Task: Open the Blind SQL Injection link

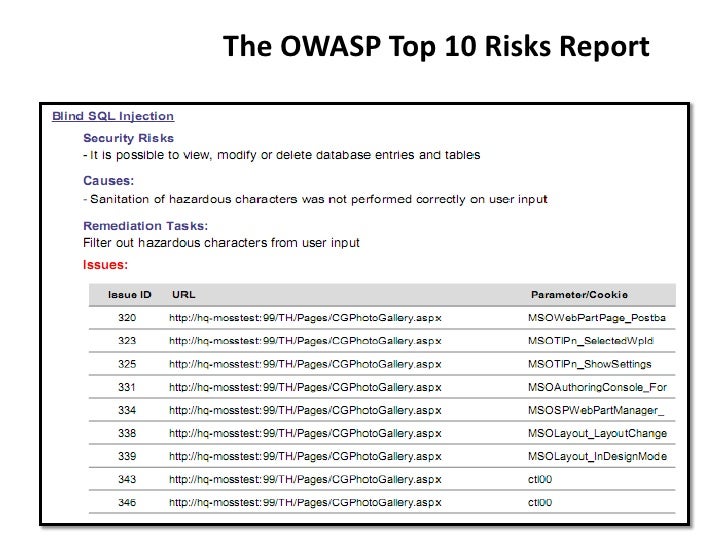Action: pyautogui.click(x=113, y=116)
